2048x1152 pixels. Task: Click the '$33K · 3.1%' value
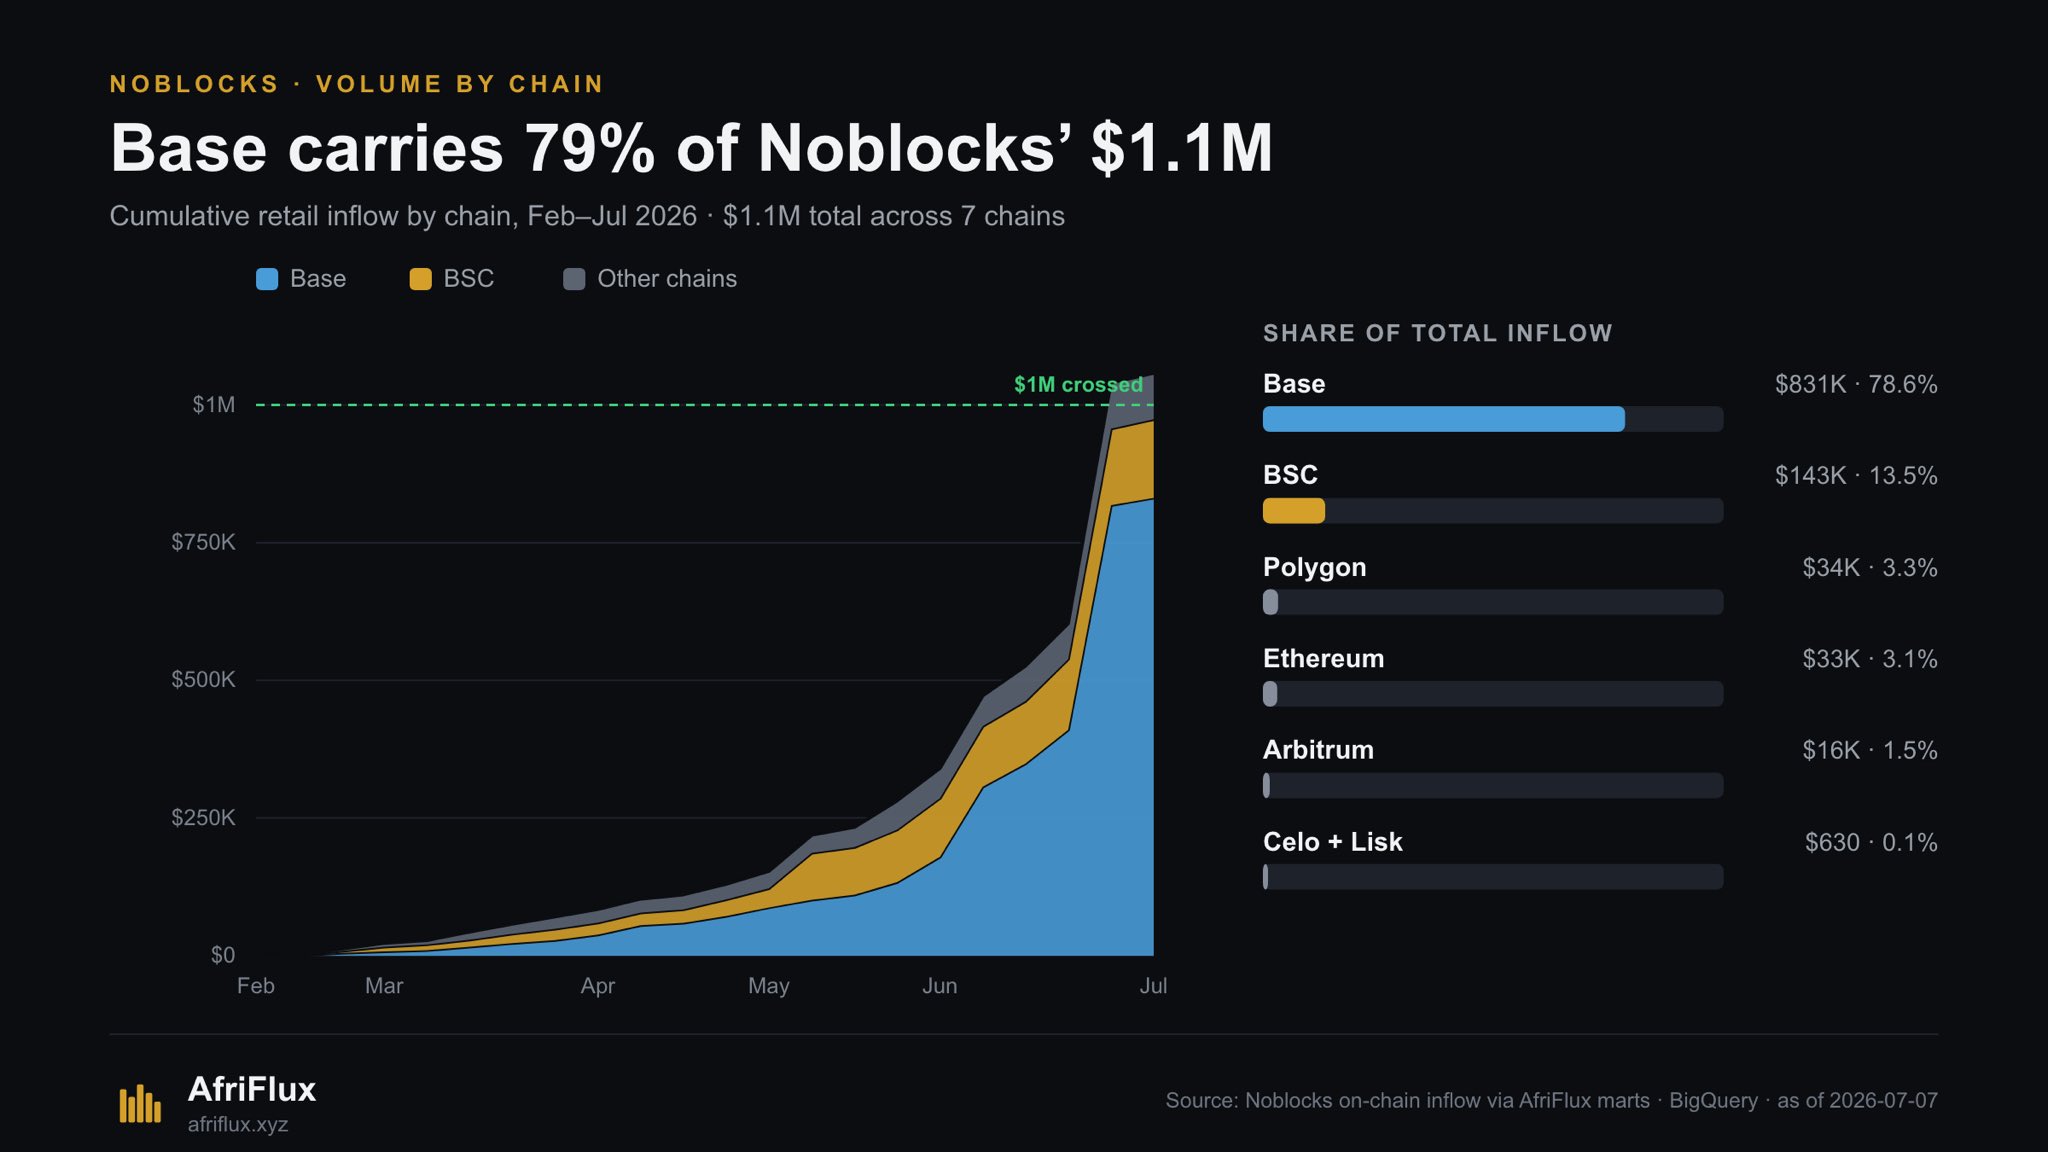click(x=1870, y=659)
